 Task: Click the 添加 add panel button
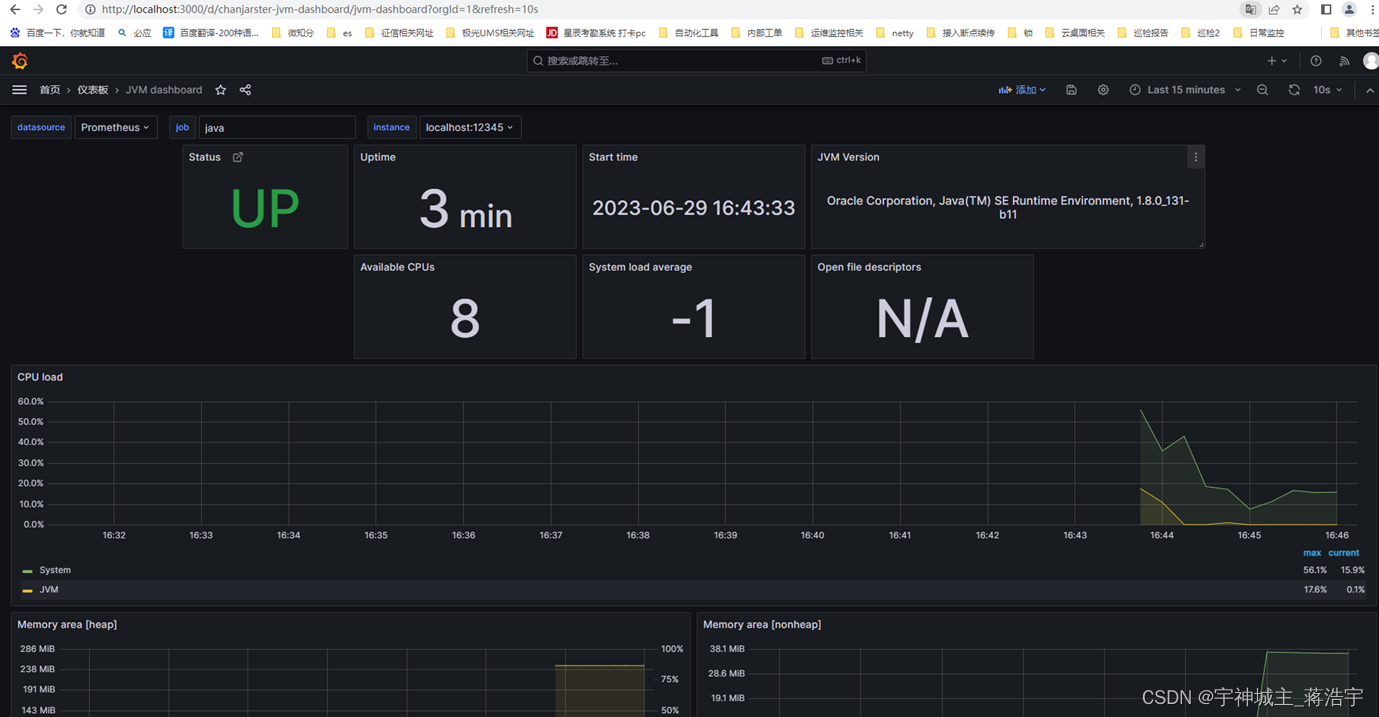point(1022,89)
